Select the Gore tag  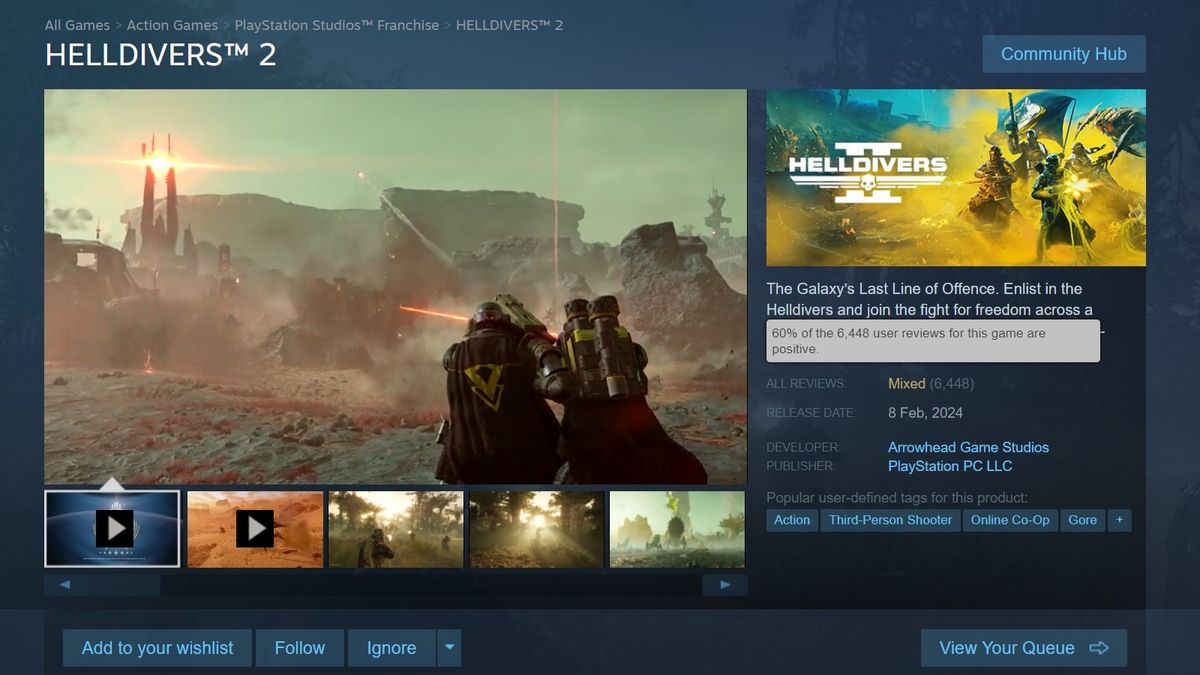1082,519
